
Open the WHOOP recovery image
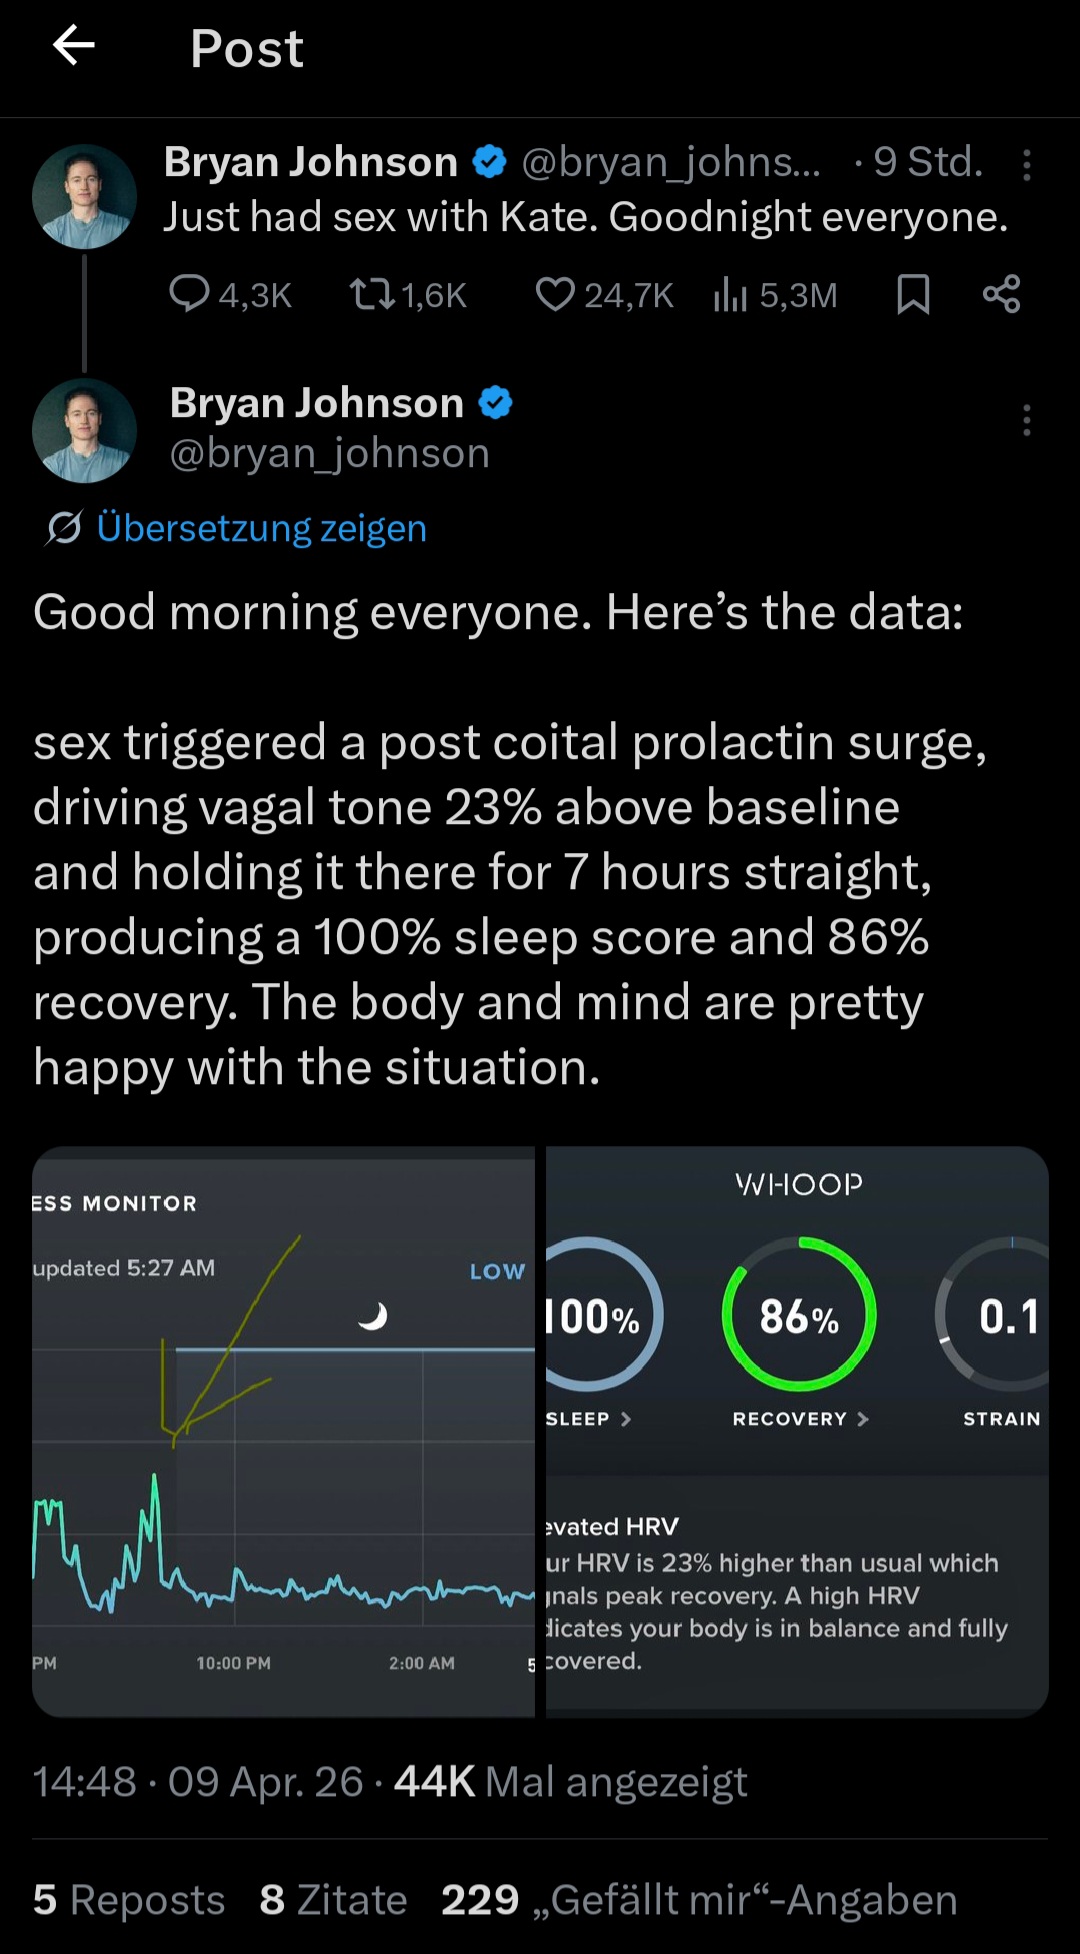[797, 1432]
